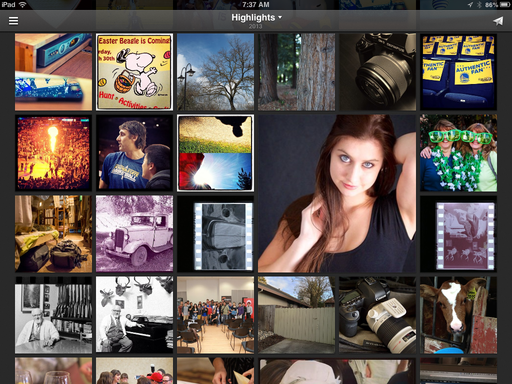Open the old man by rifle rack photo

tap(53, 315)
